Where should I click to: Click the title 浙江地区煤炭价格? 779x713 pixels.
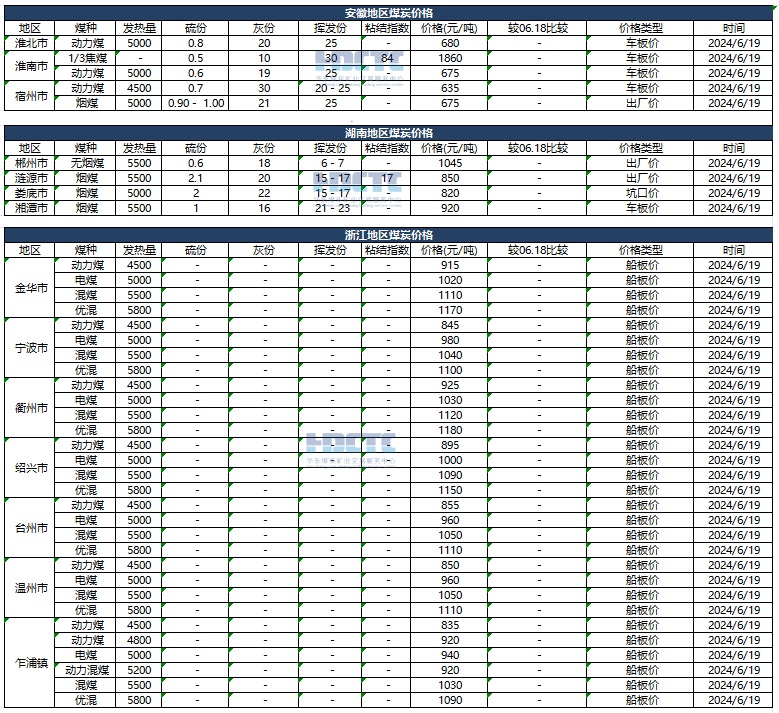tap(389, 235)
